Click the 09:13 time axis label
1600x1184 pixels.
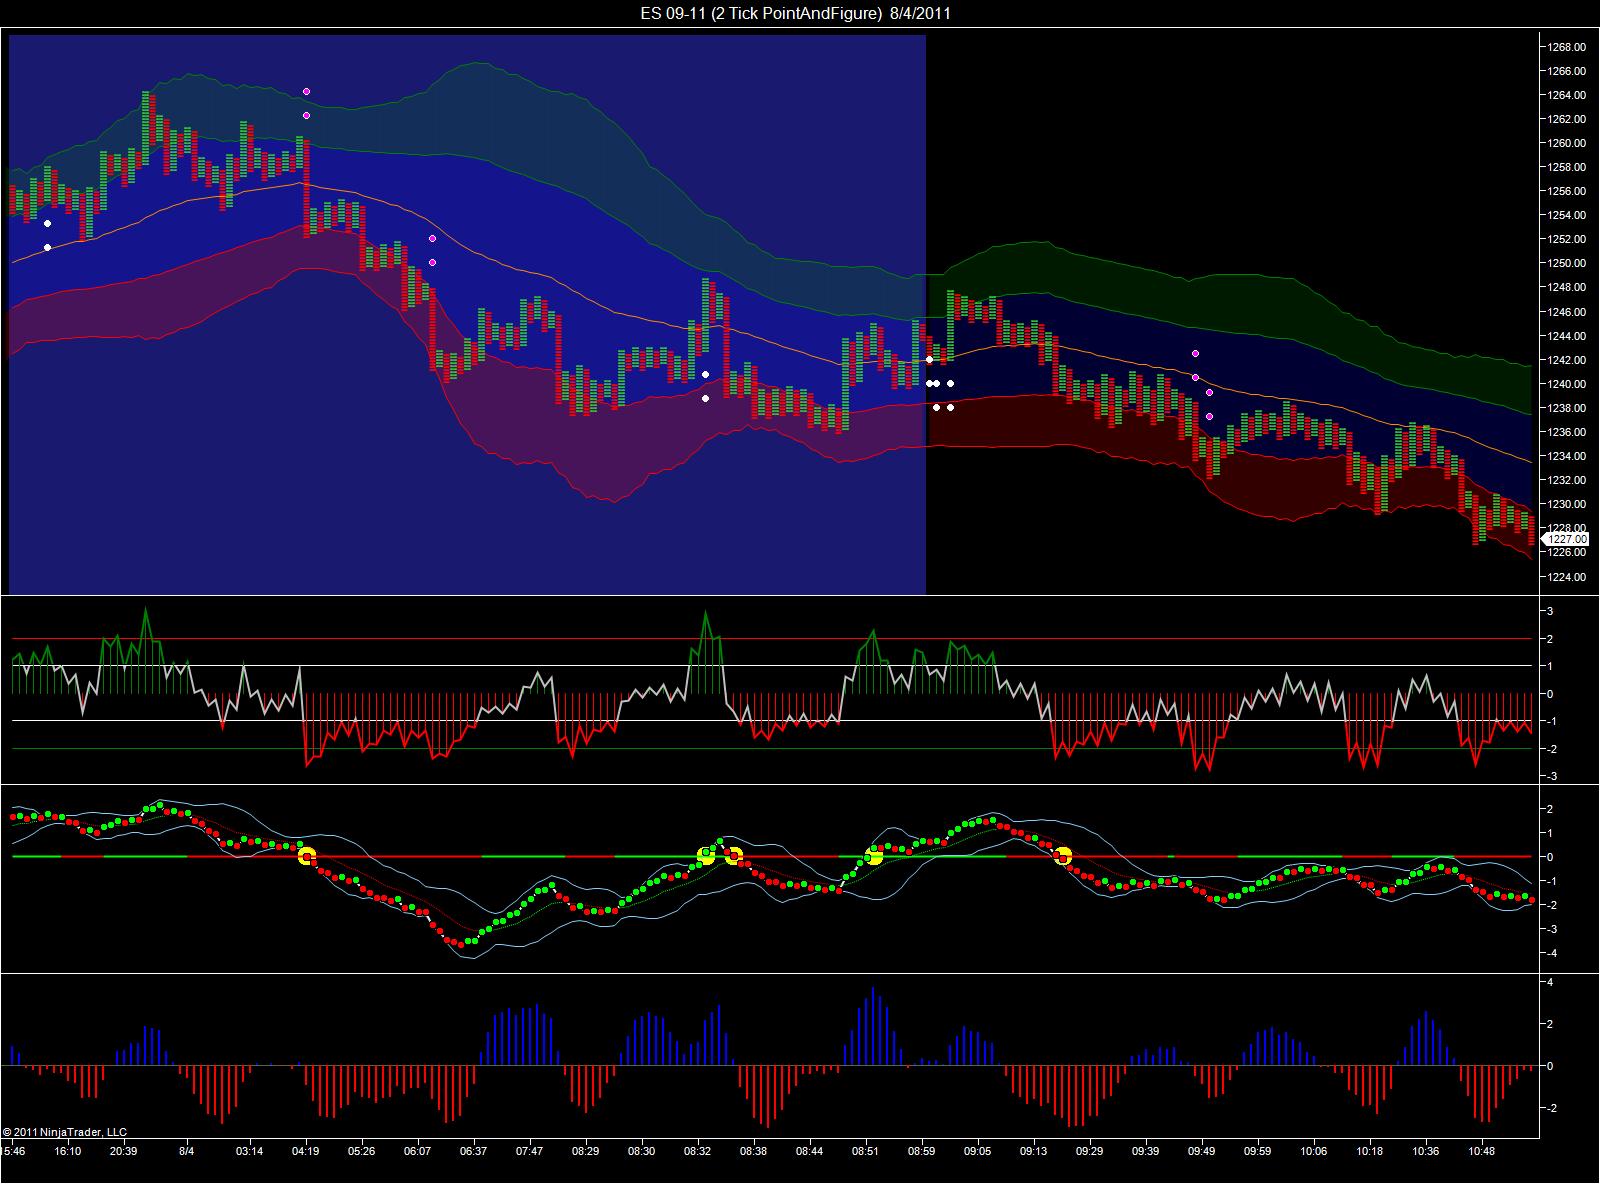point(1034,1151)
